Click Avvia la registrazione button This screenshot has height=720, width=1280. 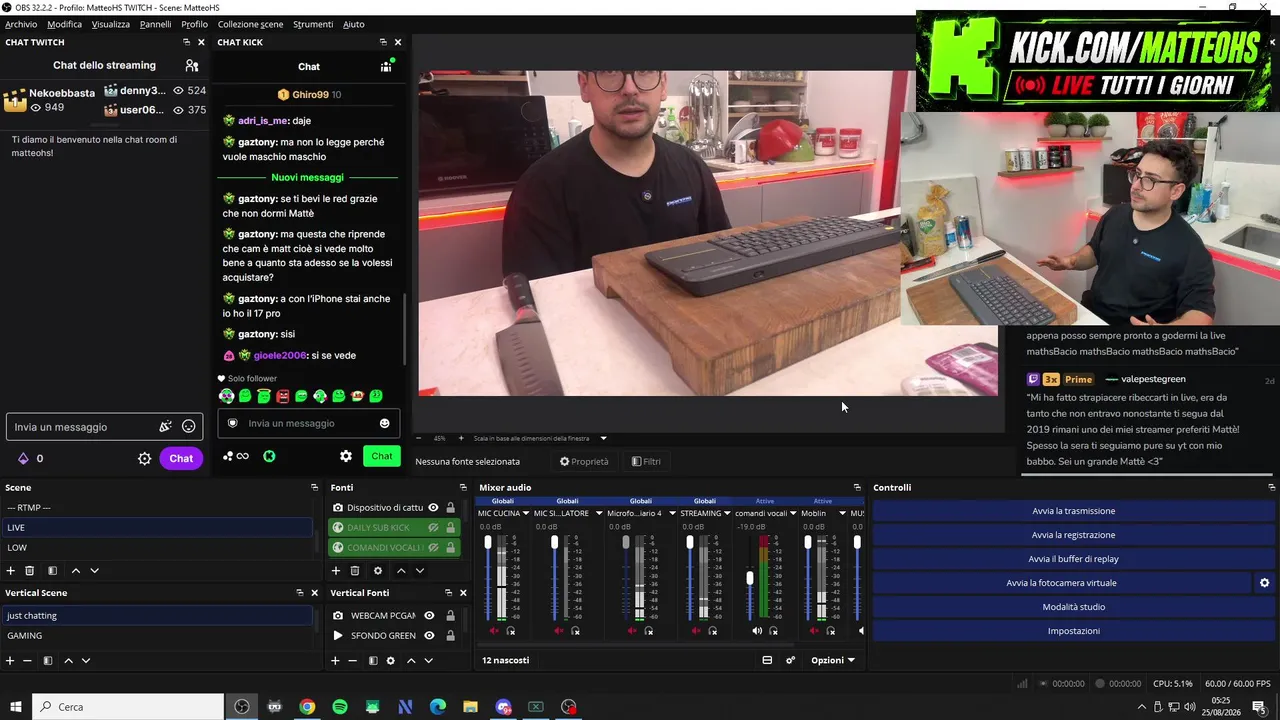[x=1074, y=535]
